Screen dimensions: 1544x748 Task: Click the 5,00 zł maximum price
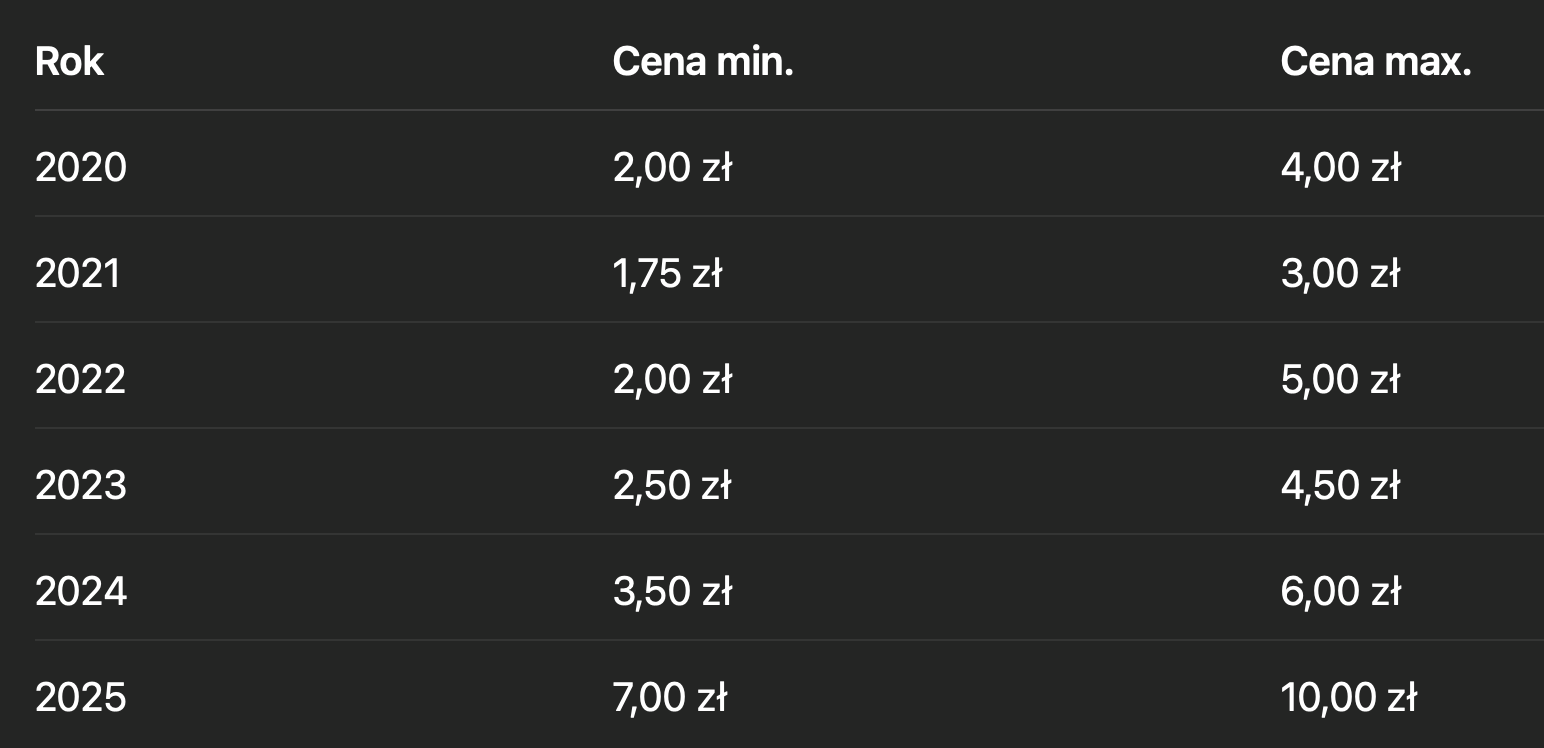[x=1340, y=380]
